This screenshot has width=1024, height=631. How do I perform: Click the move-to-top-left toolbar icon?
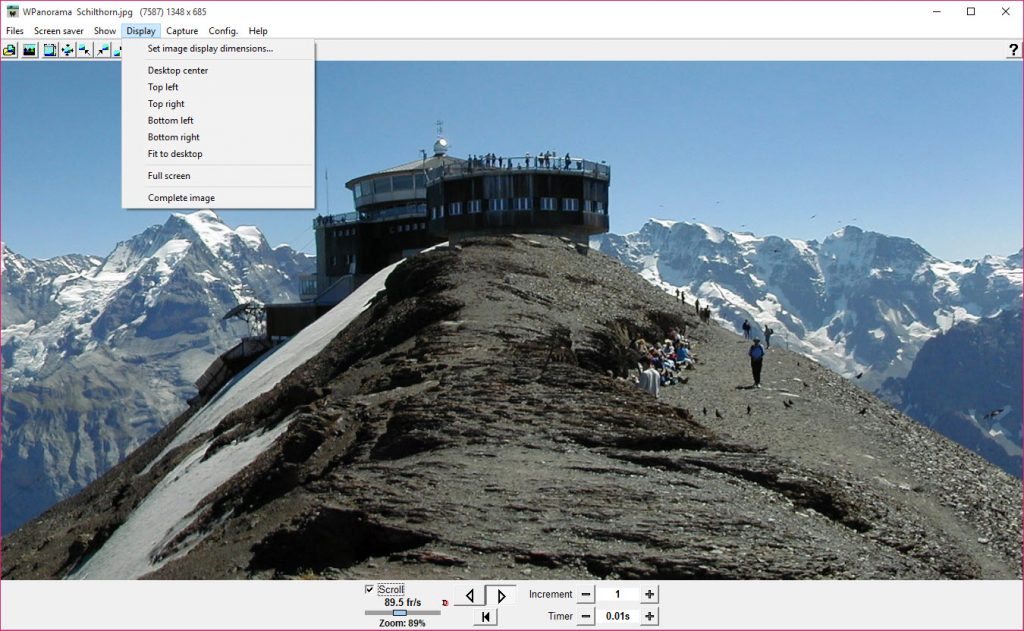85,50
